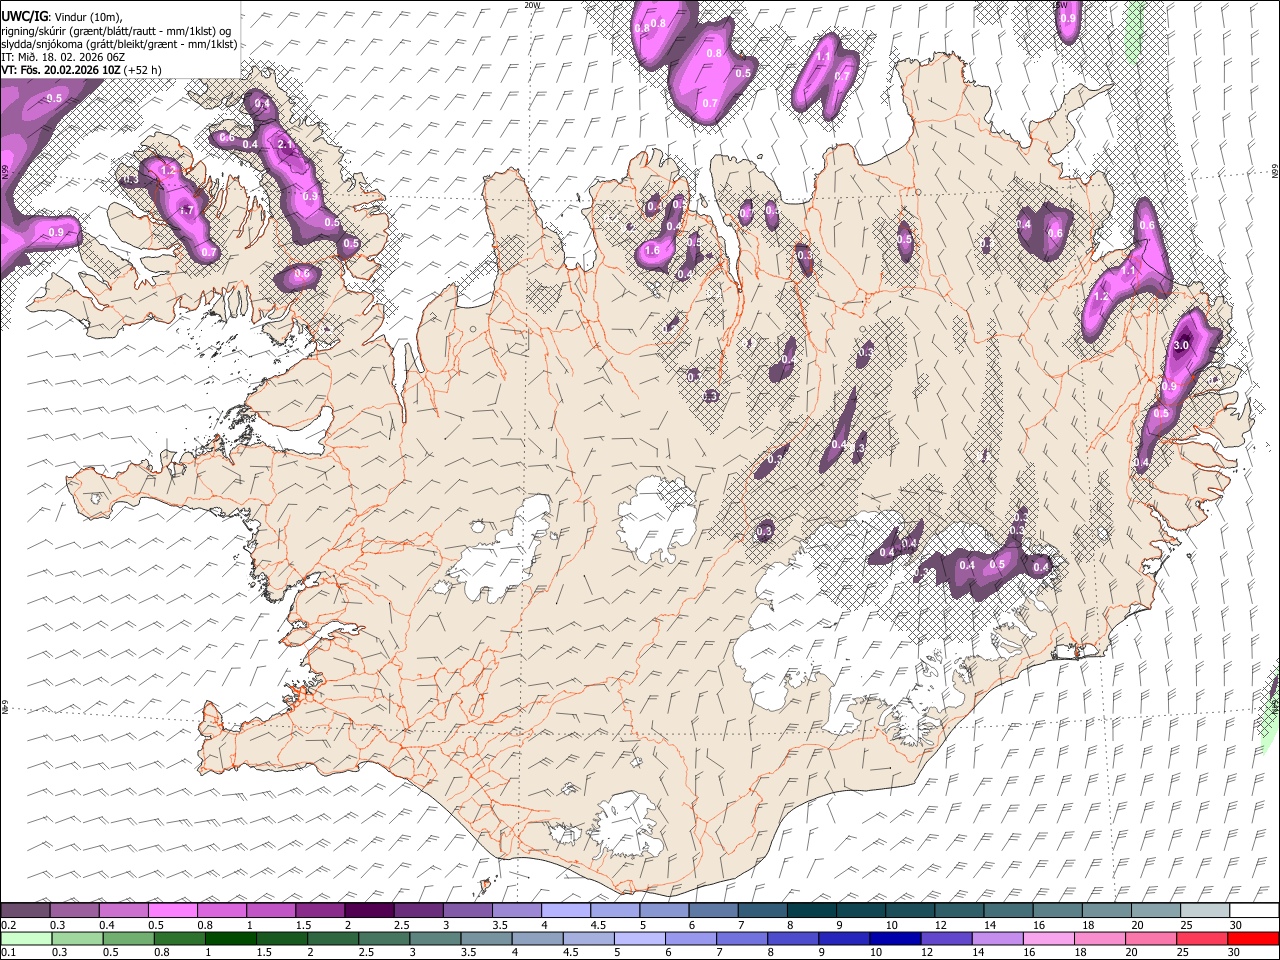Pick the darkest purple snow swatch between 2 and 2.5
Image resolution: width=1280 pixels, height=960 pixels.
coord(369,911)
